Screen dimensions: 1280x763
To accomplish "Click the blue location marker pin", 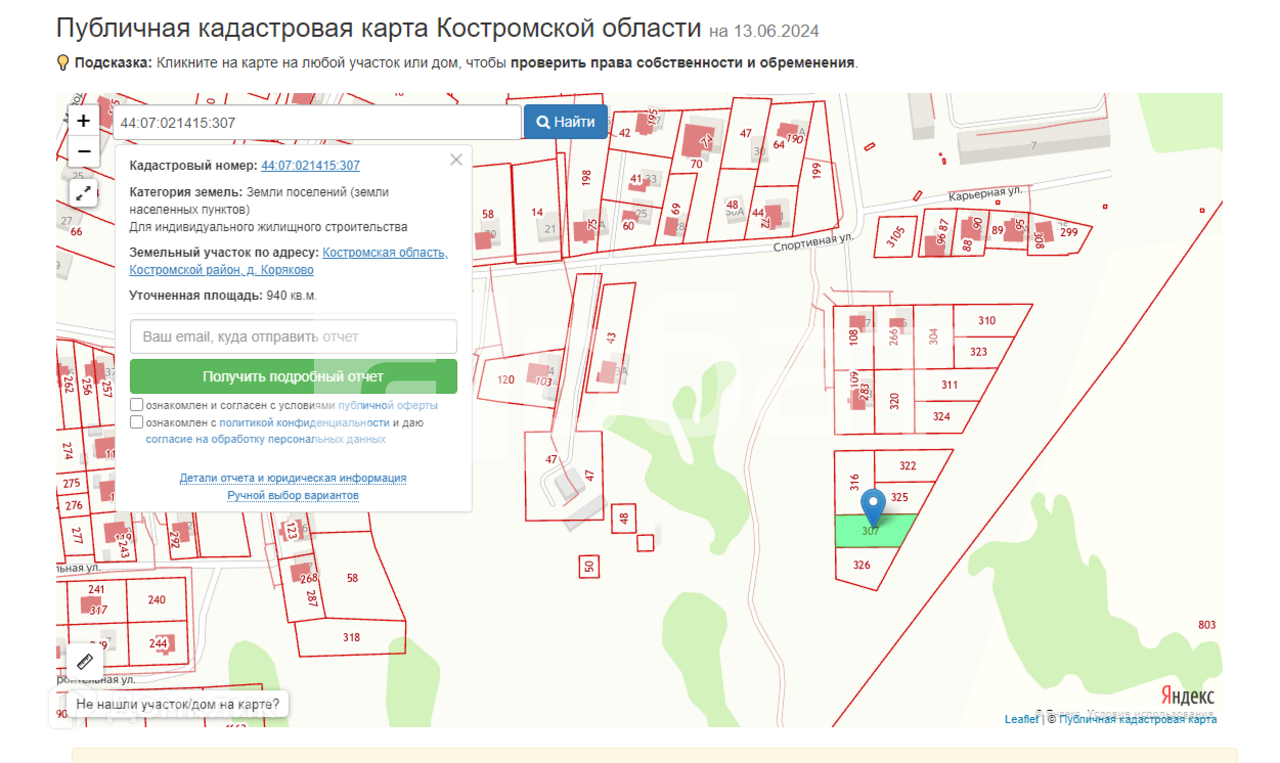I will [x=874, y=507].
